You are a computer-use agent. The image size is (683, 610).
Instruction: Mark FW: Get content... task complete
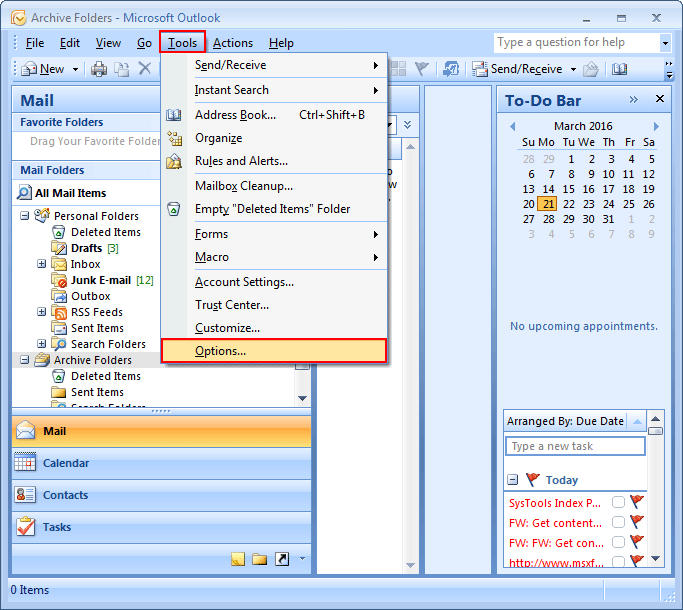click(x=618, y=522)
